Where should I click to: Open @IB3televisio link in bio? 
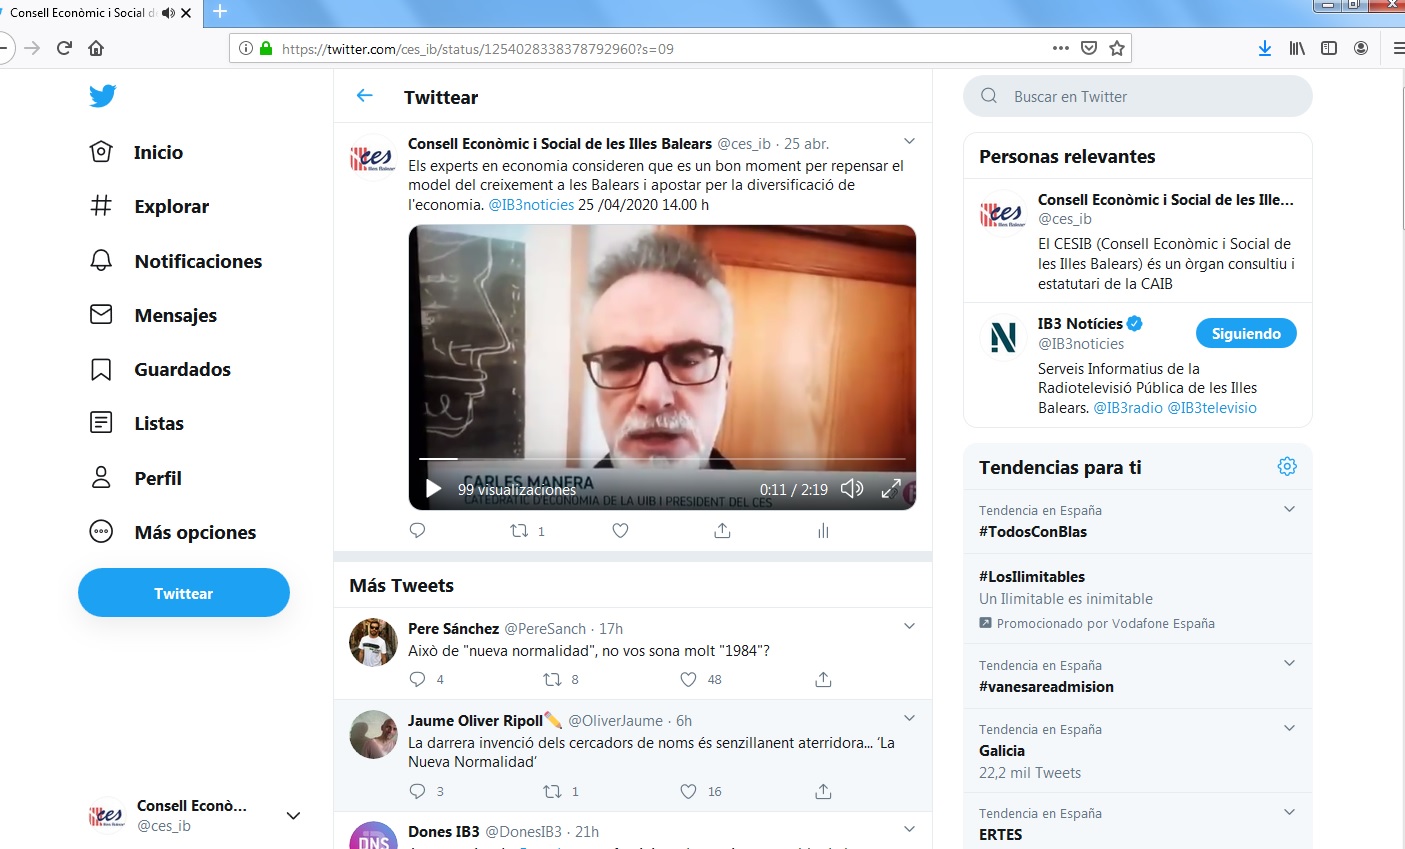[x=1212, y=407]
